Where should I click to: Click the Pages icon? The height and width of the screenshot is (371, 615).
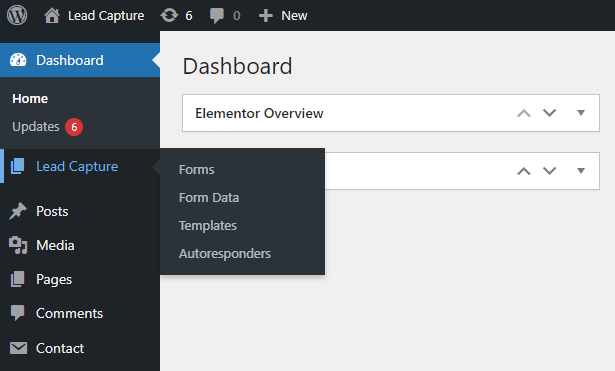coord(18,279)
